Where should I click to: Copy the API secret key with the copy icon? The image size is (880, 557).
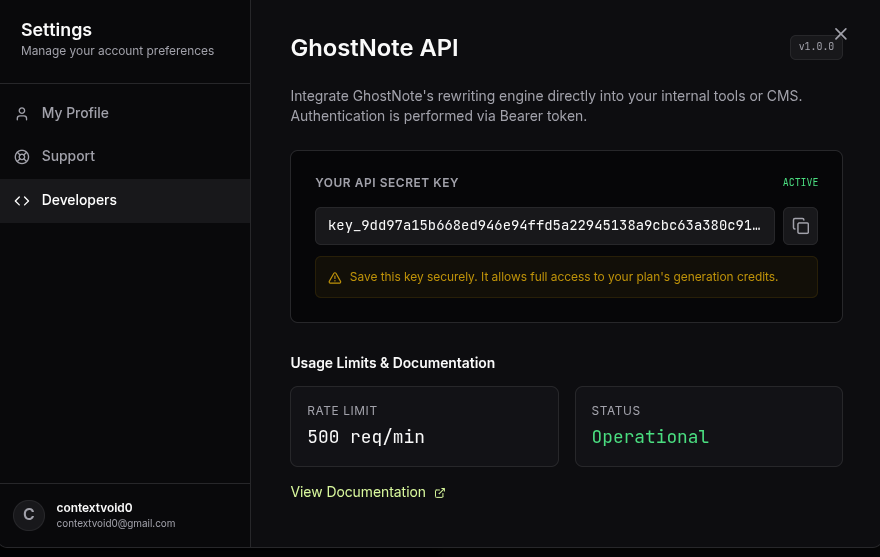pos(800,226)
